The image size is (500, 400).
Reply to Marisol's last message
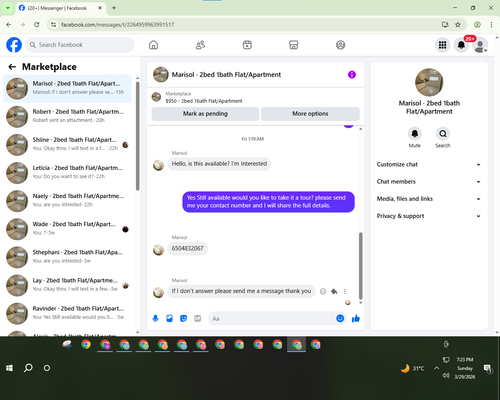click(x=334, y=291)
